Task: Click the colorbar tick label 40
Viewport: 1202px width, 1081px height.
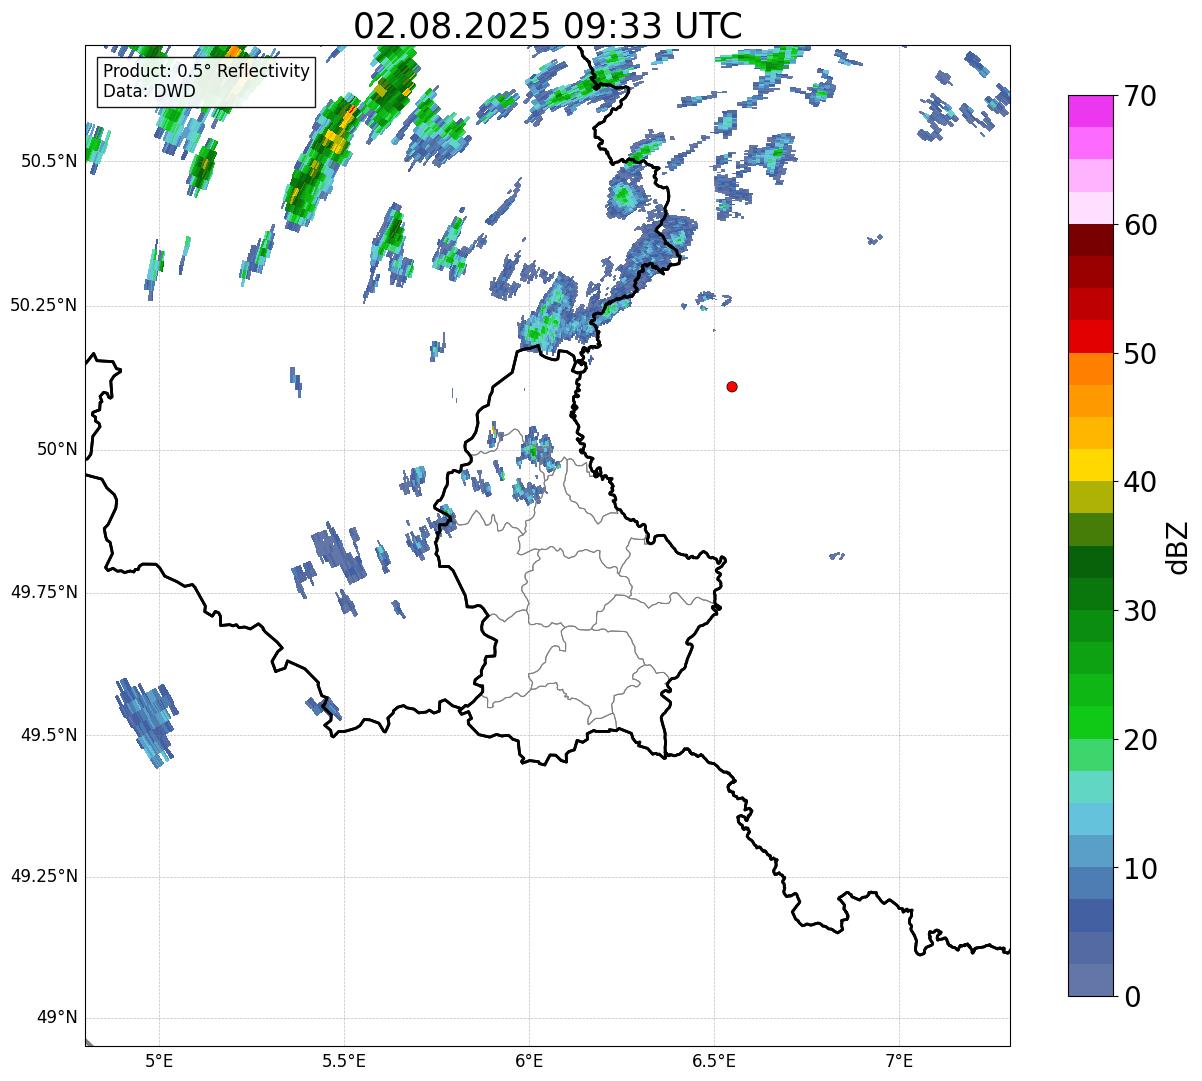Action: point(1139,482)
